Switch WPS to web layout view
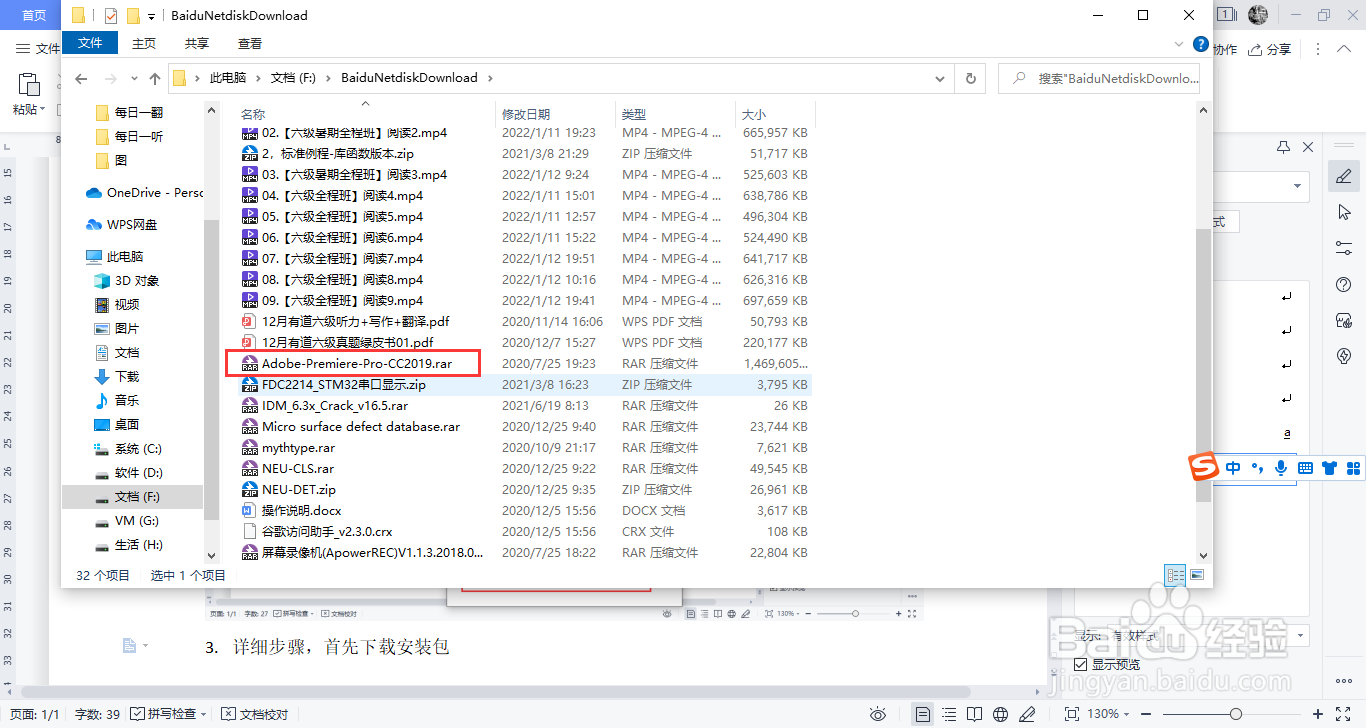Image resolution: width=1366 pixels, height=728 pixels. [x=1001, y=714]
